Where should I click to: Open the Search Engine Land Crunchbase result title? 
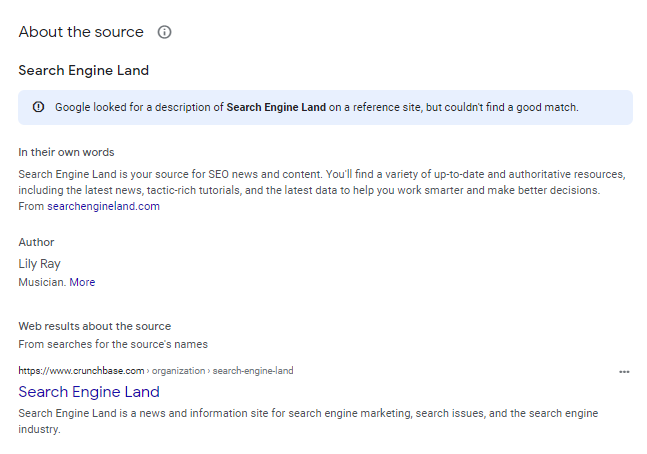pyautogui.click(x=89, y=392)
